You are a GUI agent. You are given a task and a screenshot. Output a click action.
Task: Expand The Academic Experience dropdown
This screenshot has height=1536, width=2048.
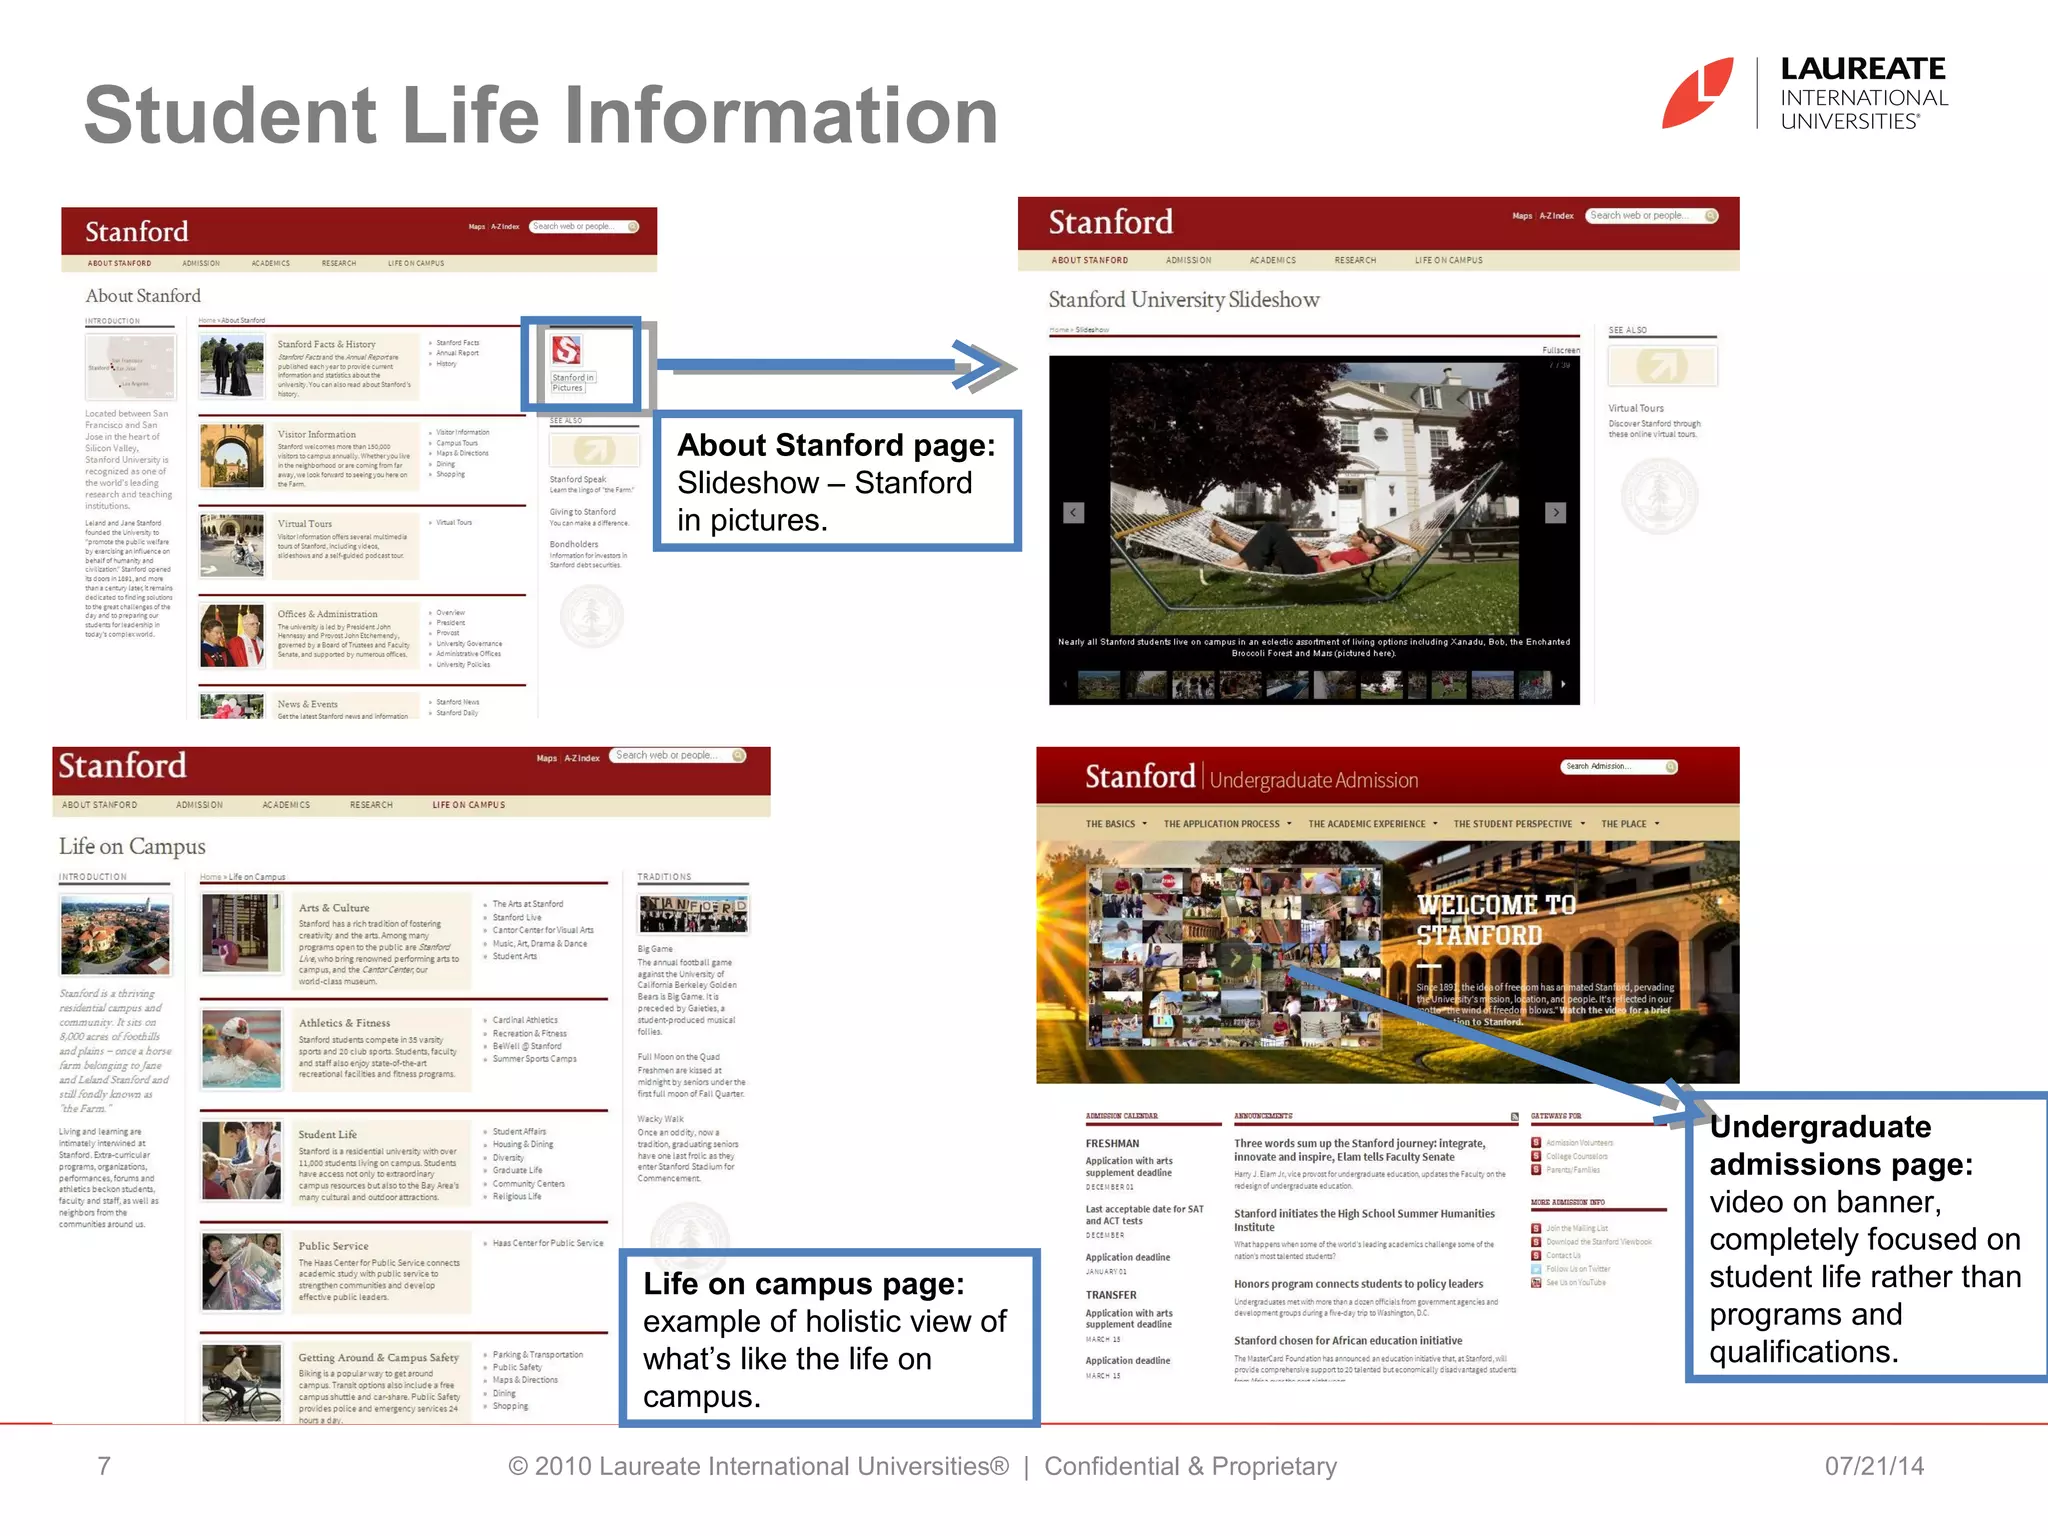(1372, 824)
